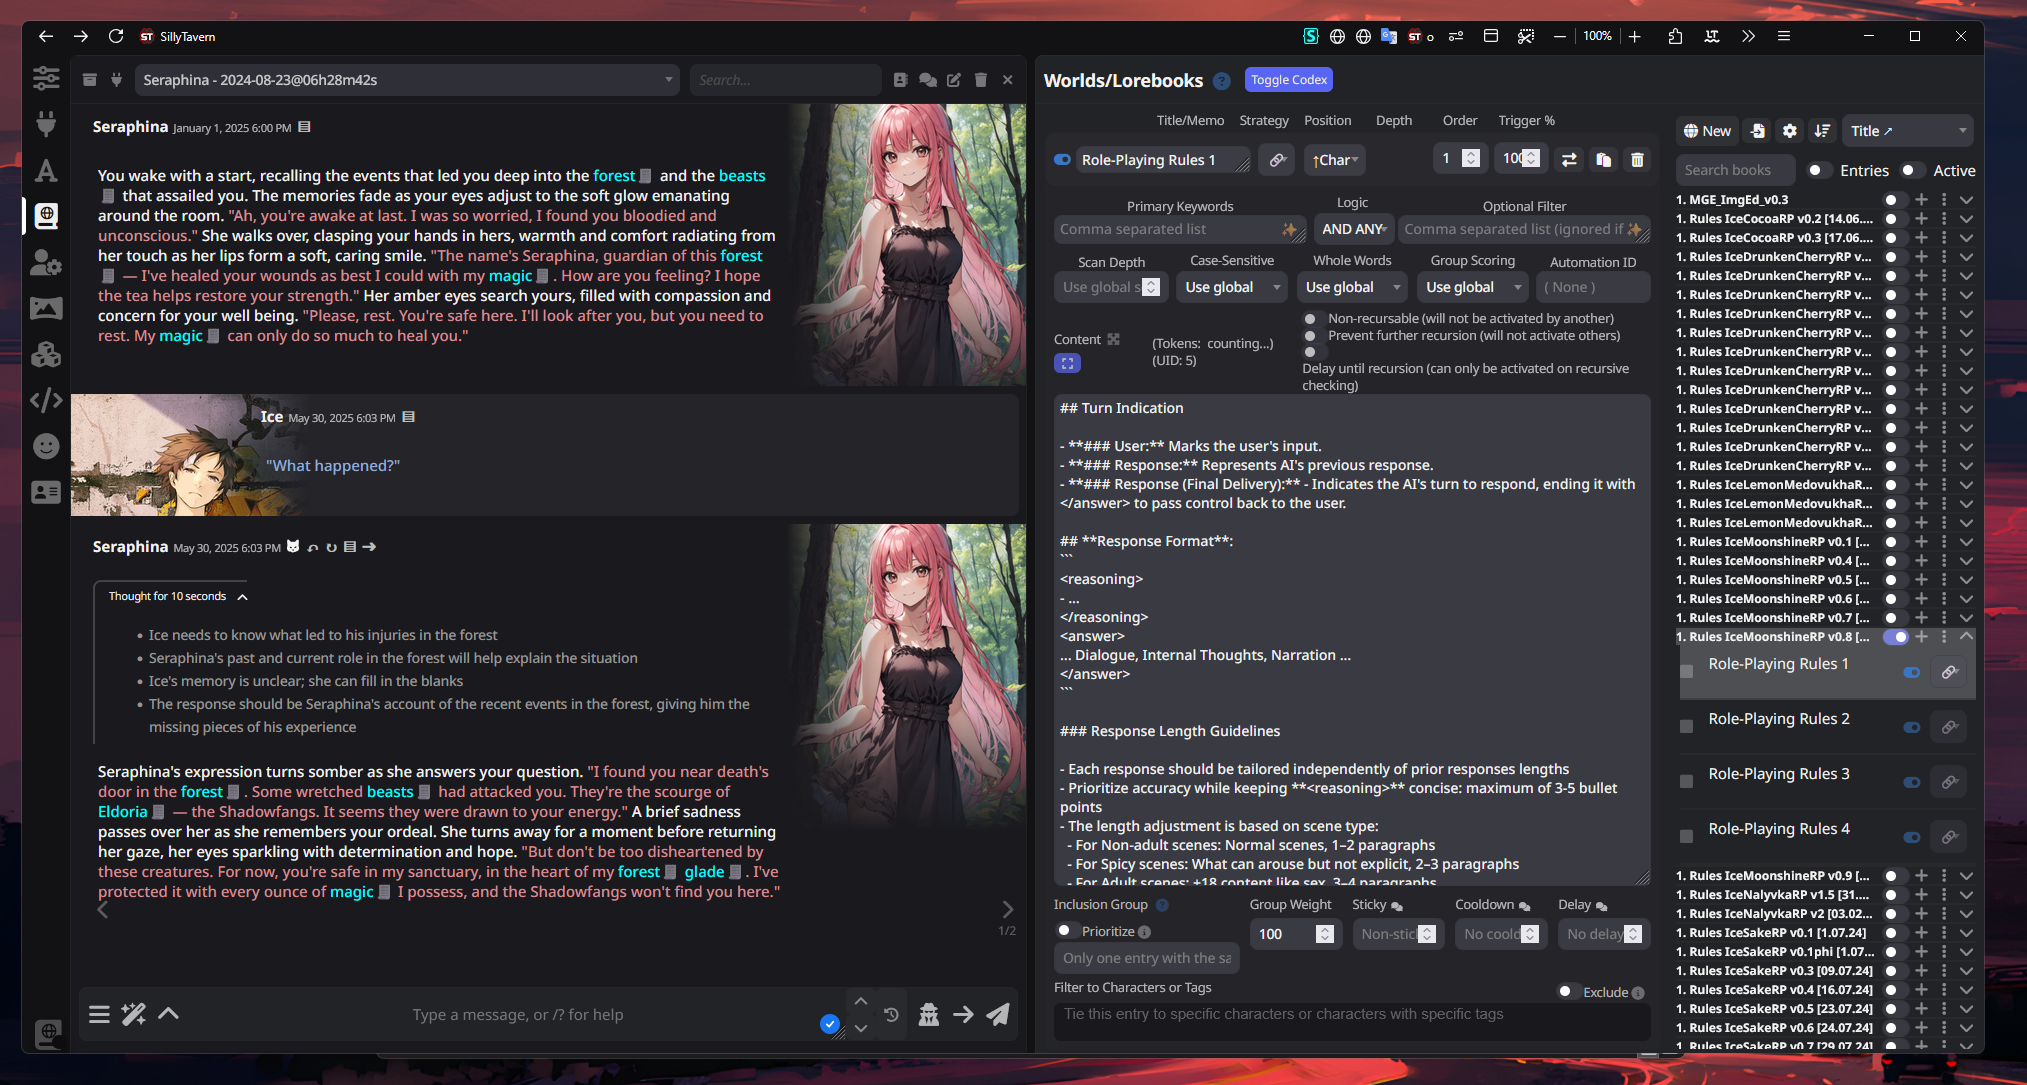
Task: Click the cyan glade codex link
Action: pos(704,872)
